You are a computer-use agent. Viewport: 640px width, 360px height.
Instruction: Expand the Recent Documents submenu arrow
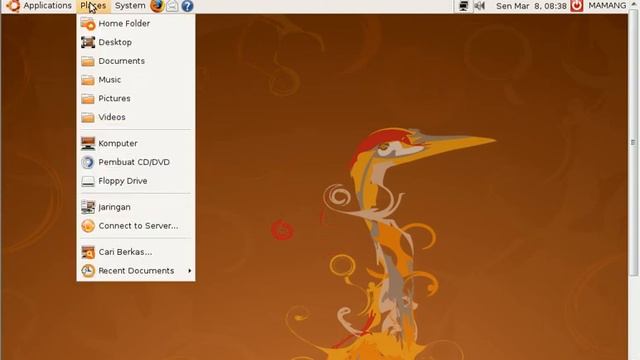coord(189,271)
